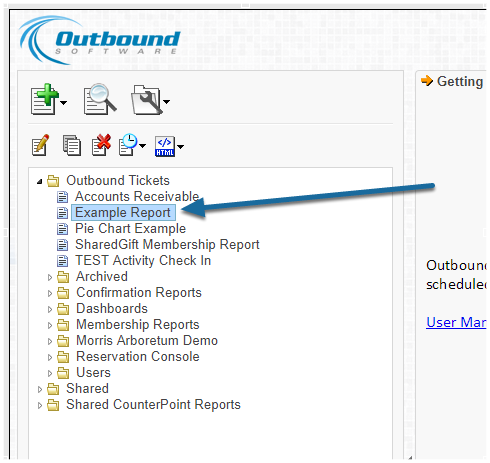The width and height of the screenshot is (490, 463).
Task: Open the User Manual link
Action: [x=456, y=322]
